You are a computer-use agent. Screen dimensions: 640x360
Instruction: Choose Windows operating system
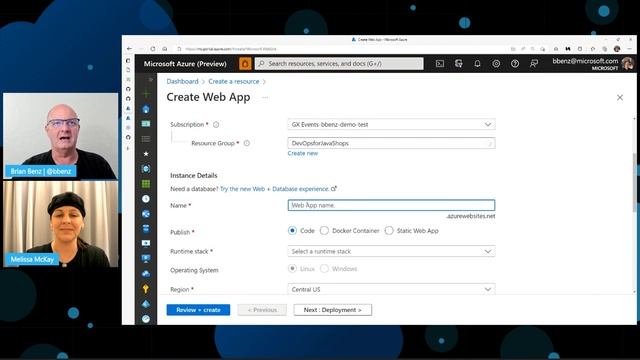[x=324, y=269]
